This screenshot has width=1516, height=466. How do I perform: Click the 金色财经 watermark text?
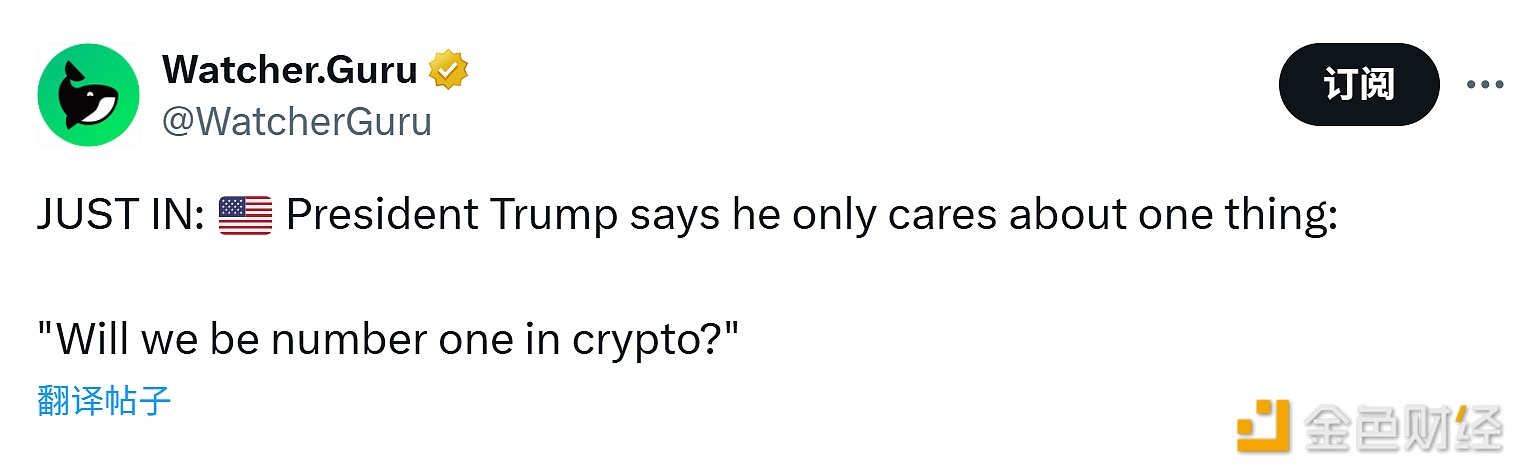coord(1402,428)
